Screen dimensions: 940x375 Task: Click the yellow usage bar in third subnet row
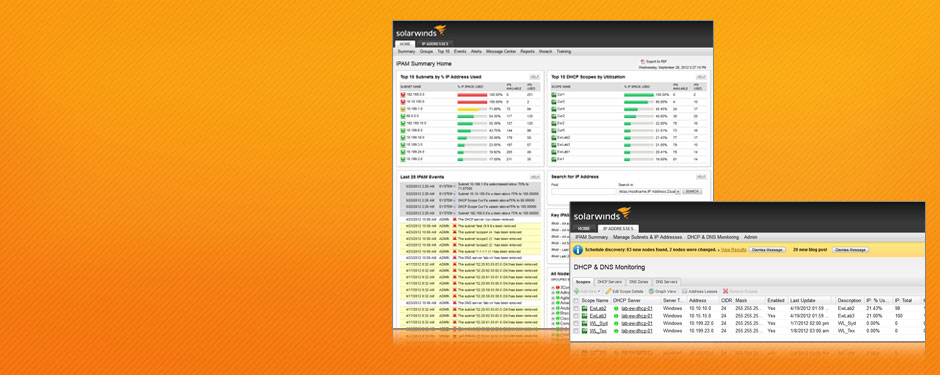tap(468, 109)
